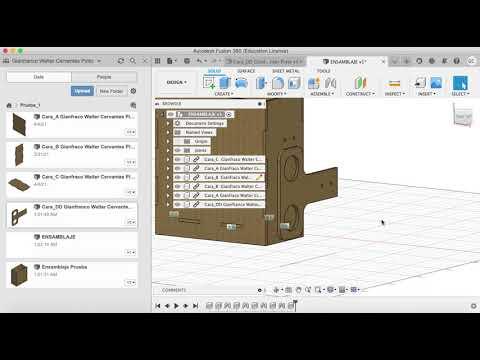
Task: Open the notifications icon in title bar
Action: pos(445,61)
